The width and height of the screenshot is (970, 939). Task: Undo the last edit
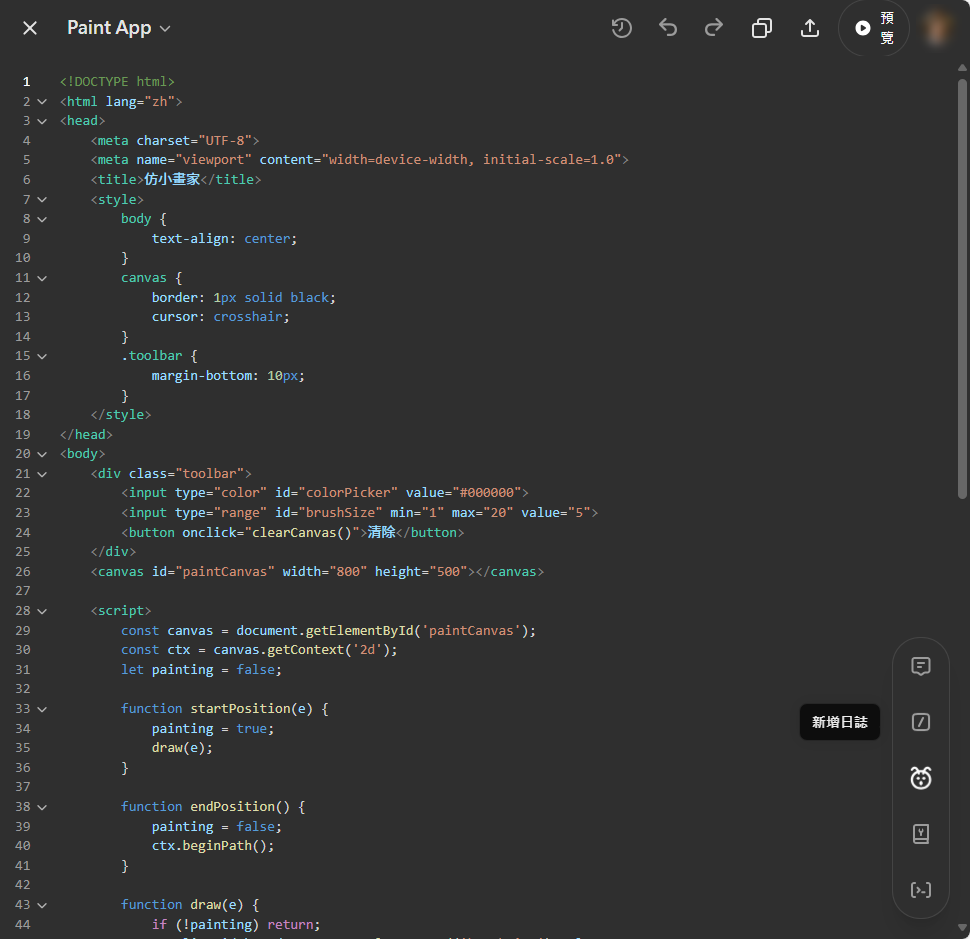667,28
